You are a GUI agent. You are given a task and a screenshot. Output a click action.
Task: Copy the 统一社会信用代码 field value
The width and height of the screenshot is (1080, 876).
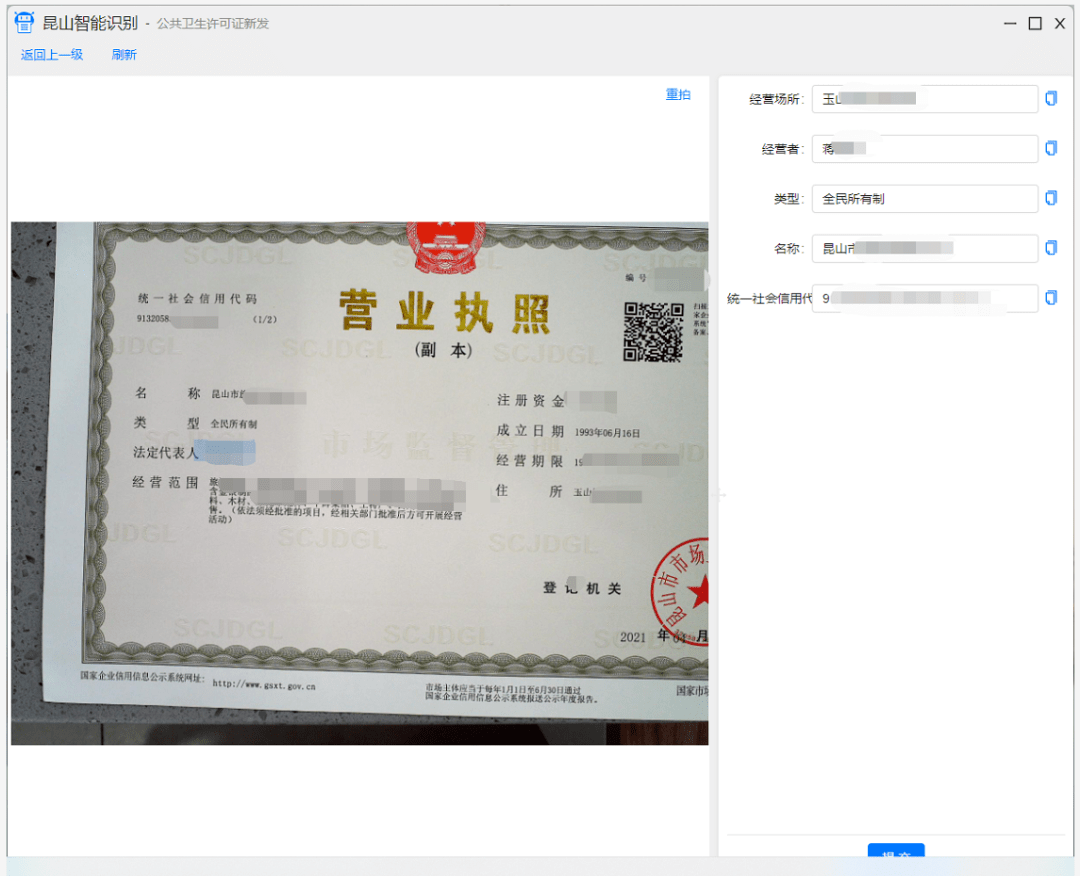coord(1051,298)
